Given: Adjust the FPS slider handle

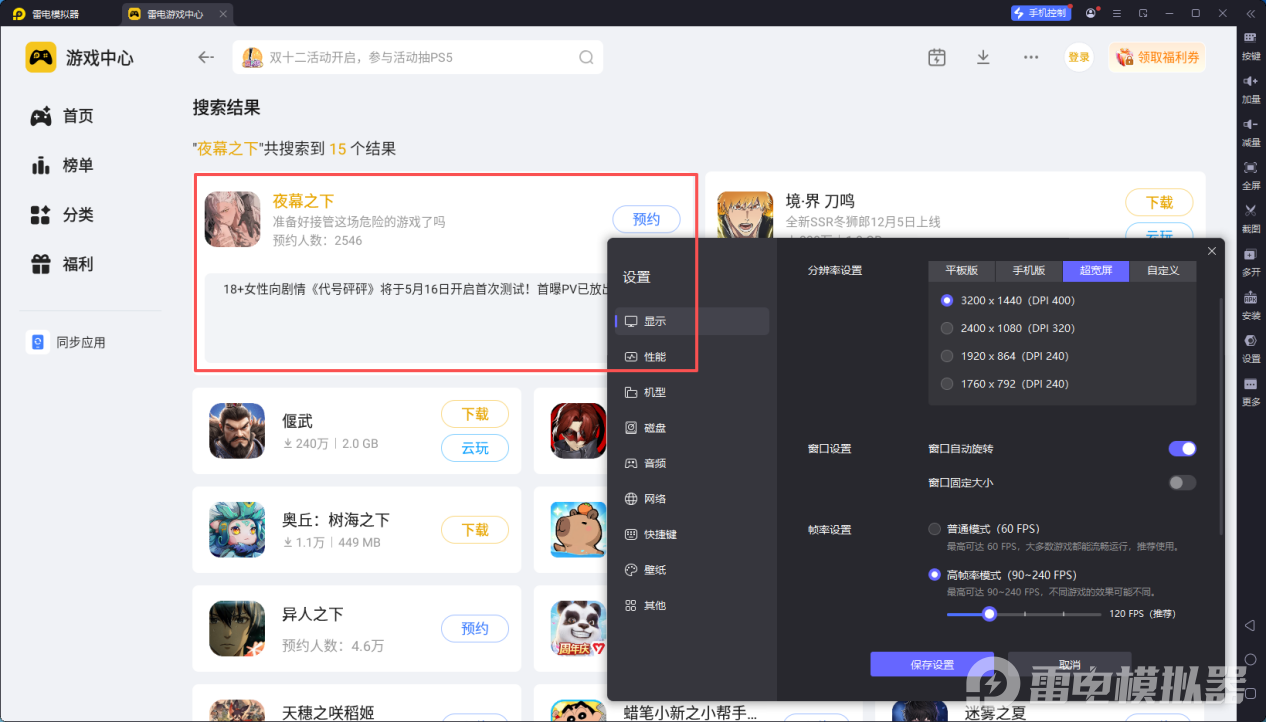Looking at the screenshot, I should (990, 614).
